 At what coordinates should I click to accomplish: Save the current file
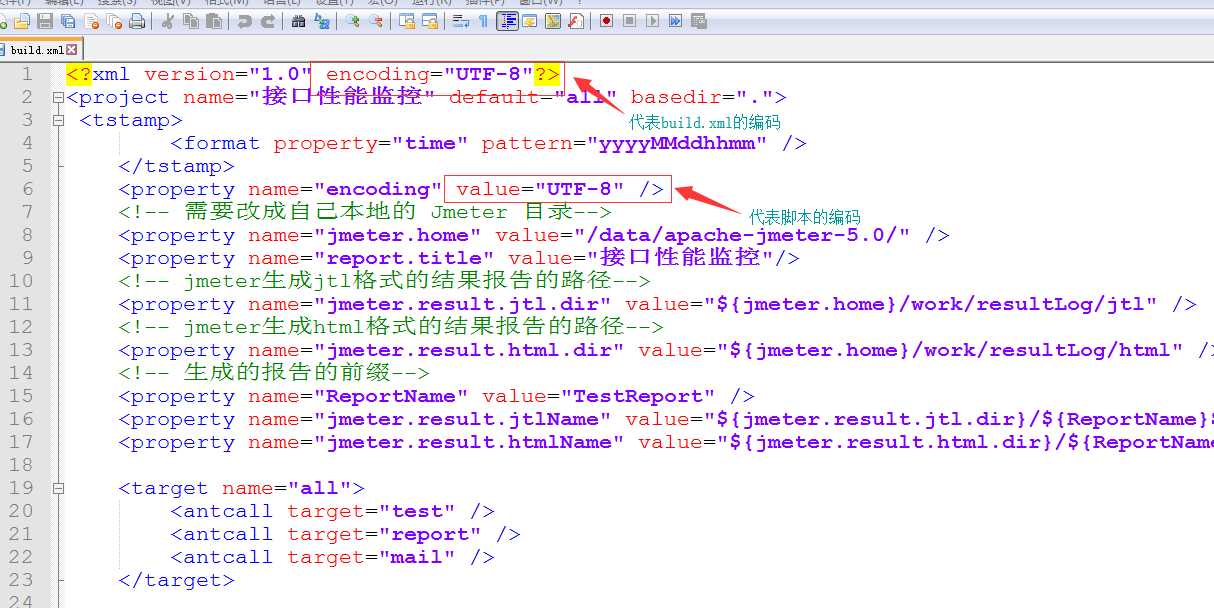[x=45, y=21]
